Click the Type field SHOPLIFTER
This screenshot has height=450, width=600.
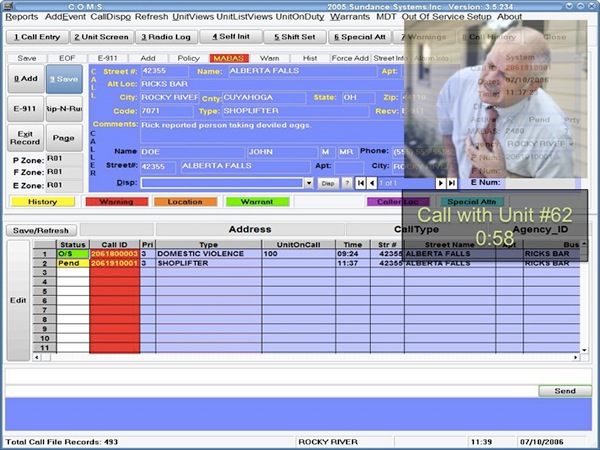click(x=295, y=111)
